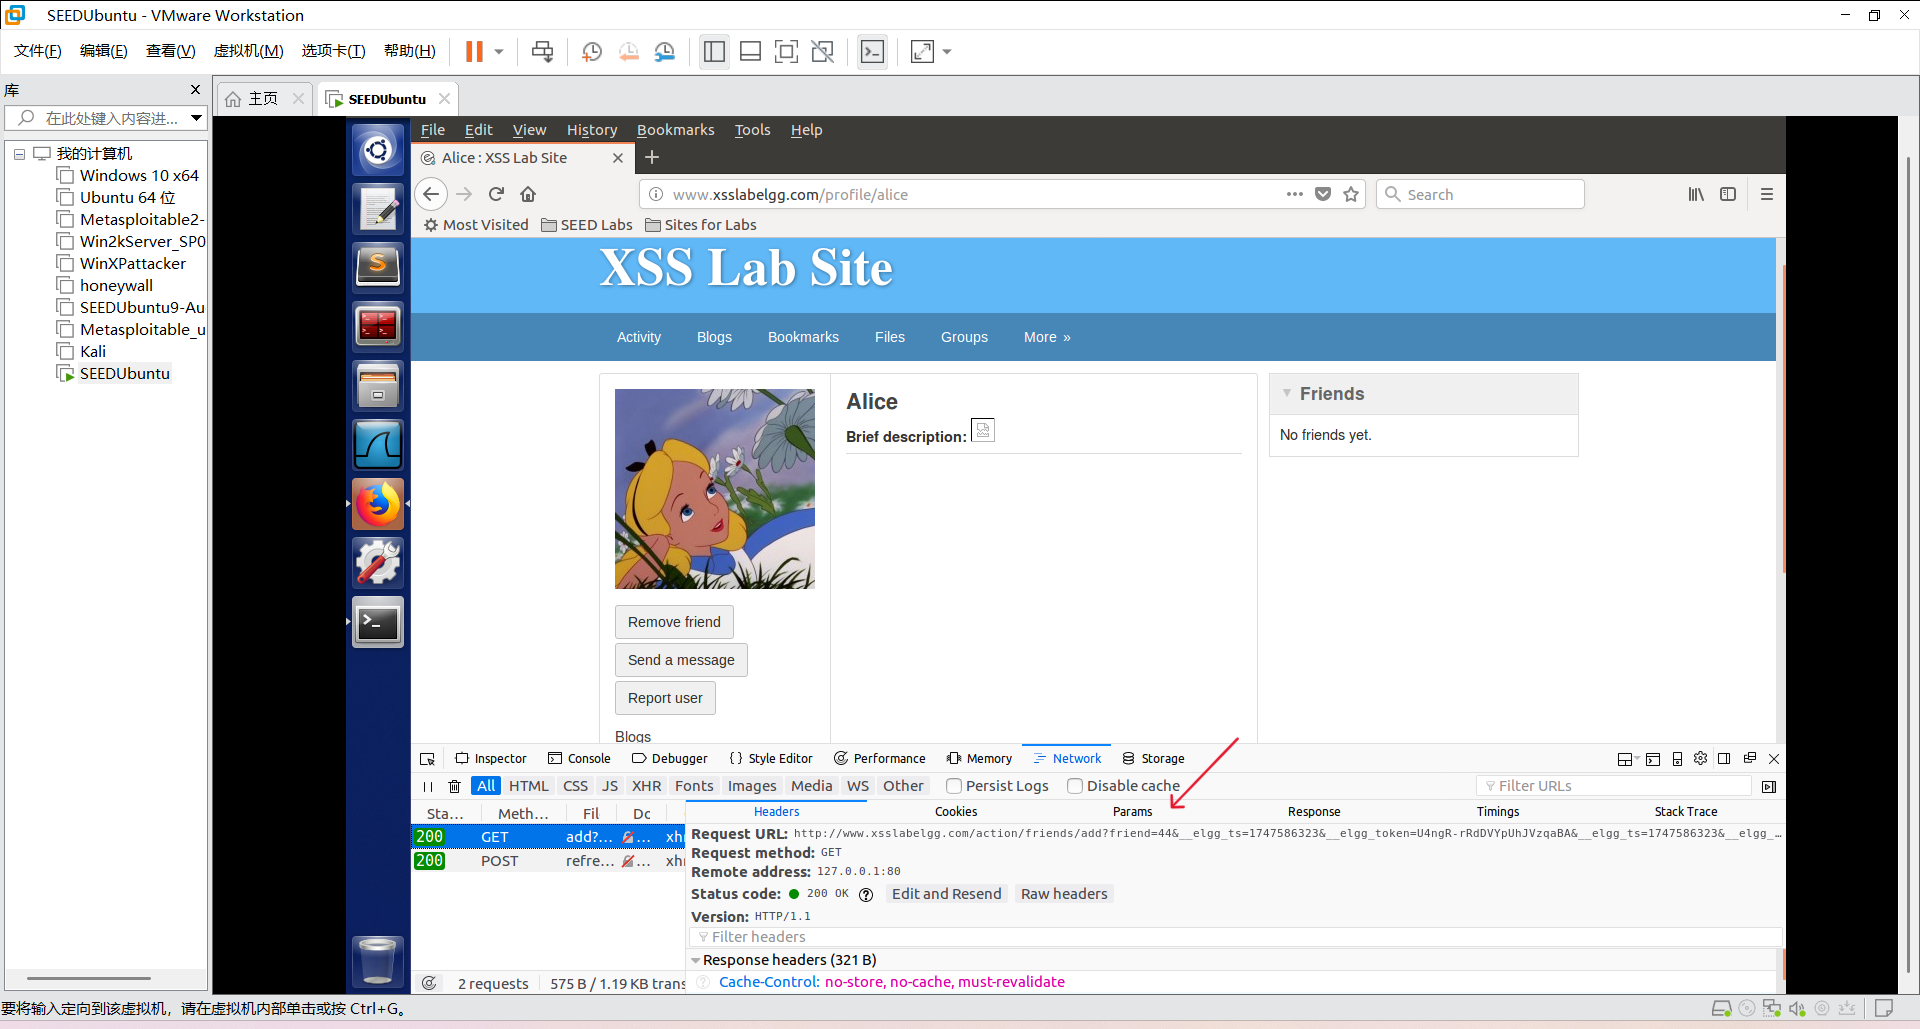This screenshot has width=1920, height=1029.
Task: Open System Settings wrench icon in dock
Action: click(x=378, y=563)
